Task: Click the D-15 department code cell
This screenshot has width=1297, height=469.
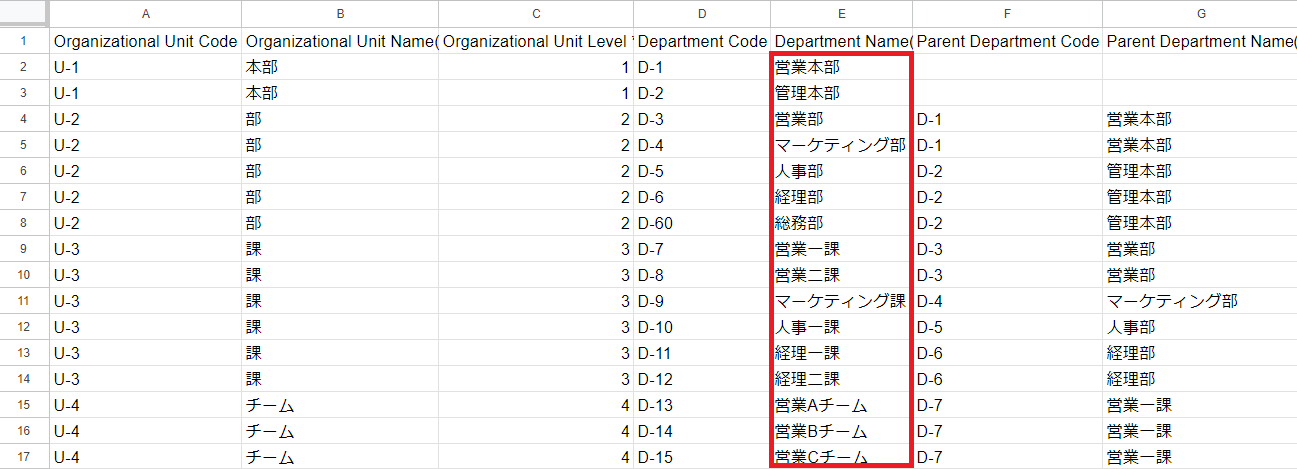Action: coord(702,457)
